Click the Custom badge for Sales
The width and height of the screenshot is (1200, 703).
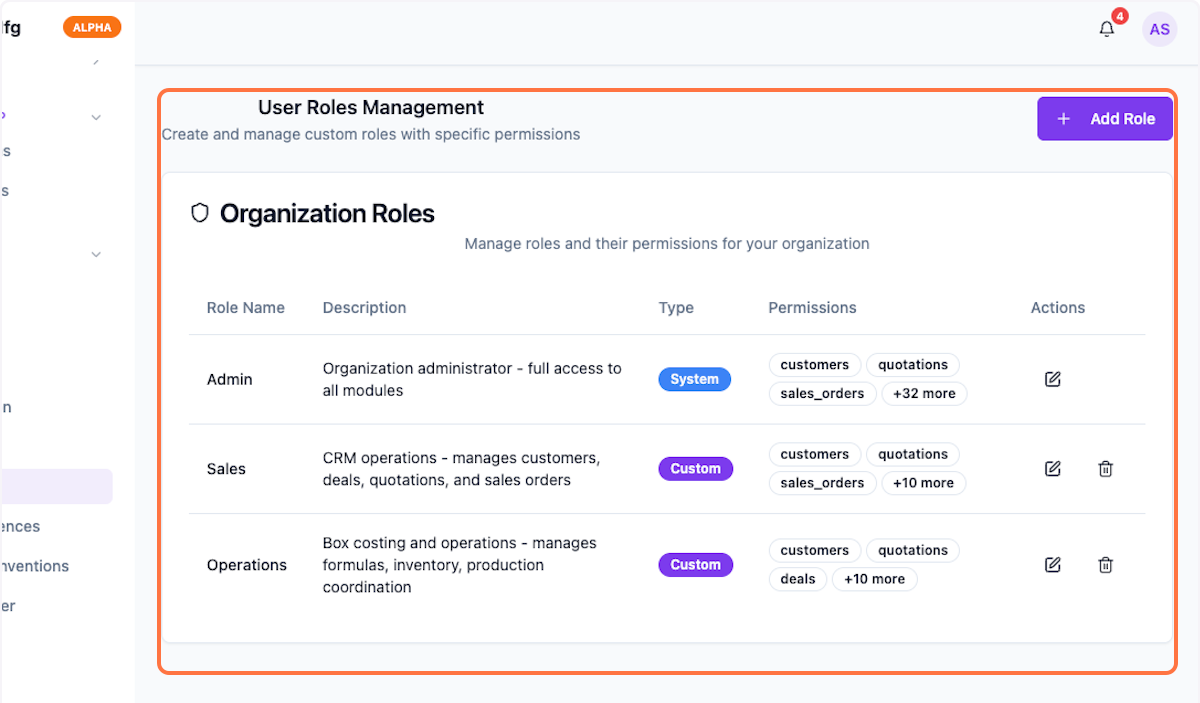click(x=695, y=469)
